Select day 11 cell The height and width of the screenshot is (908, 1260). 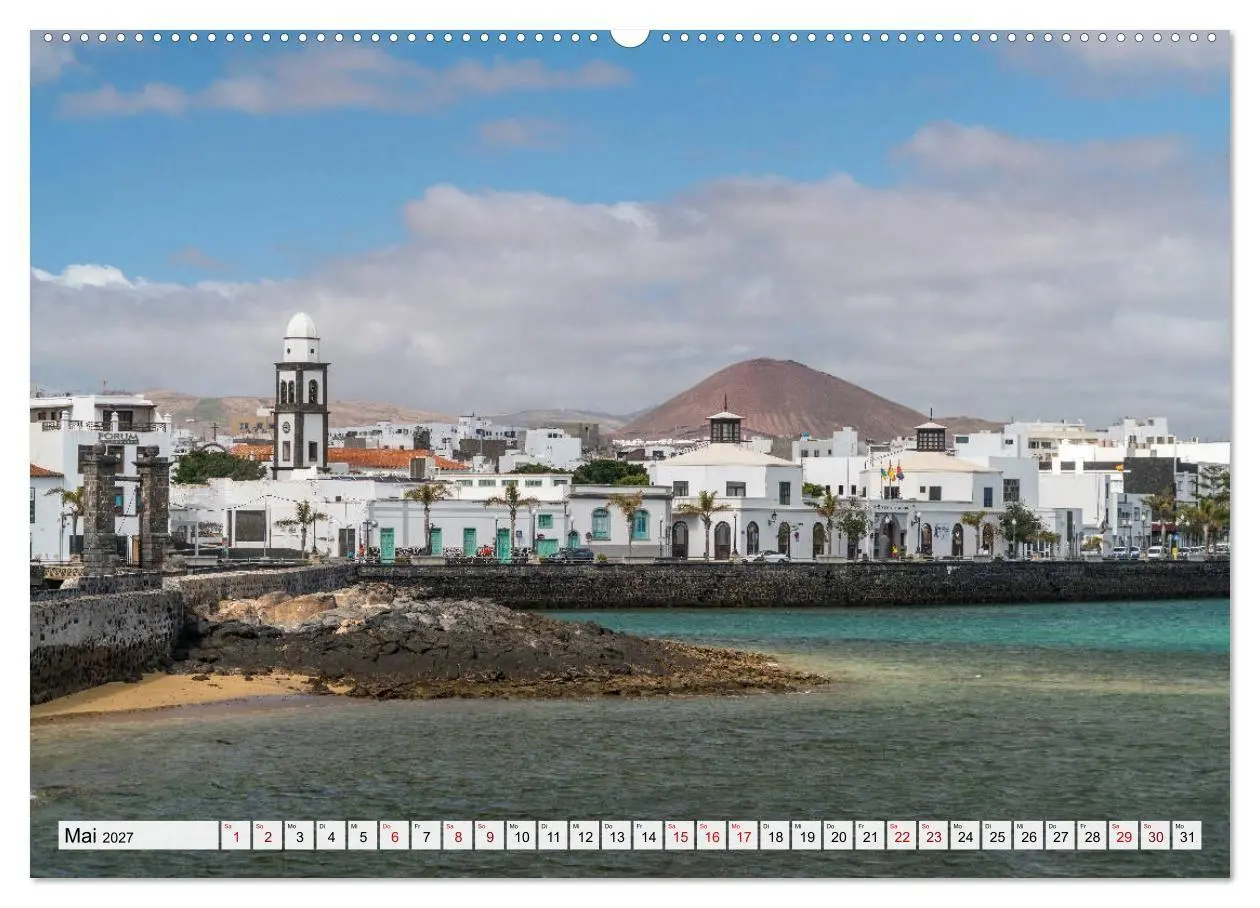coord(552,836)
